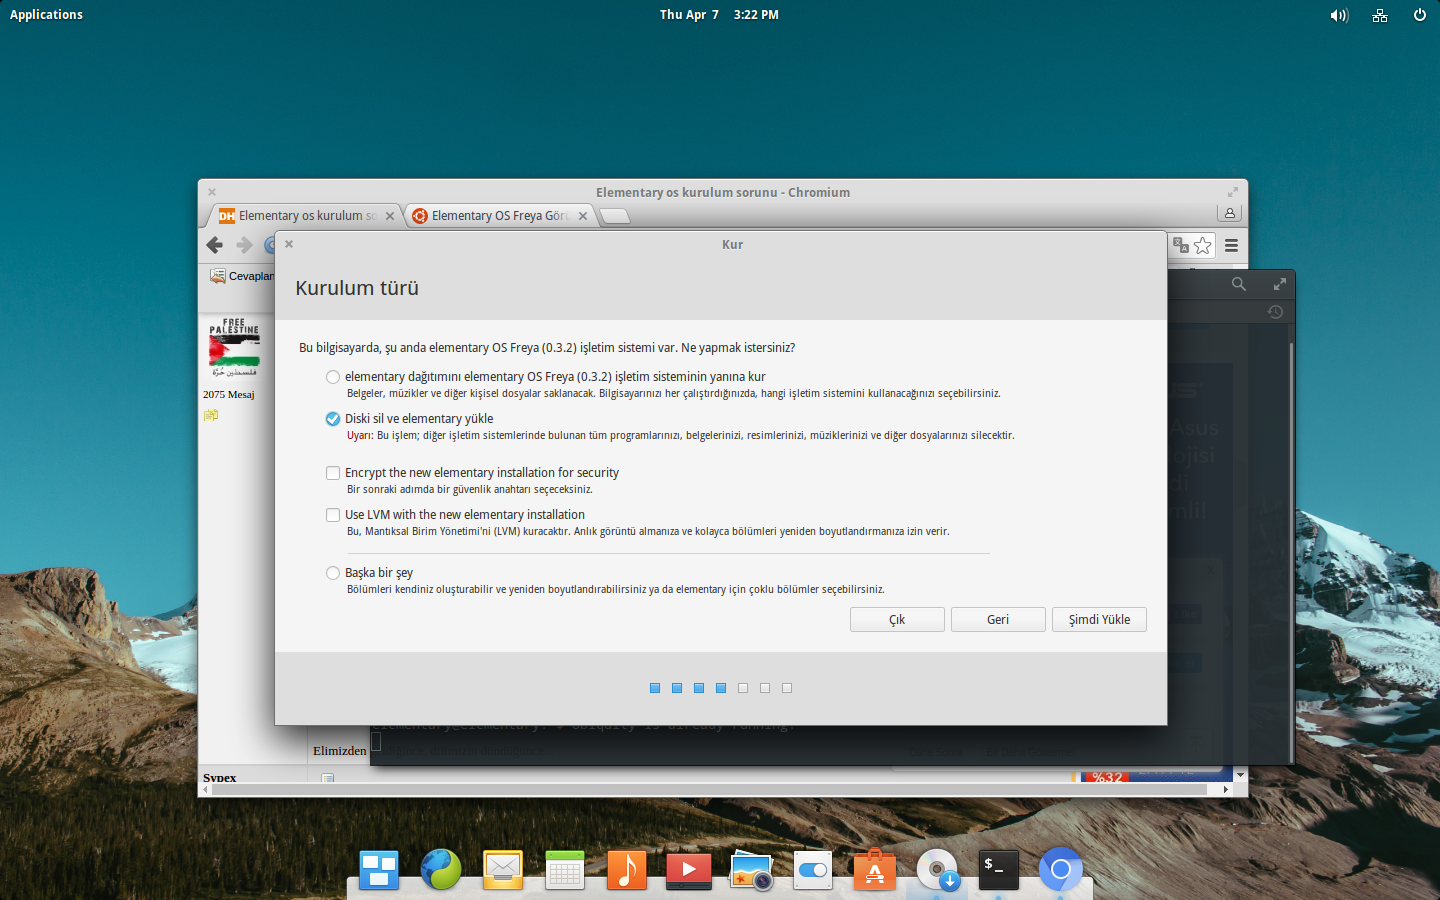Viewport: 1440px width, 900px height.
Task: Click the Free Palestine avatar image
Action: [x=234, y=347]
